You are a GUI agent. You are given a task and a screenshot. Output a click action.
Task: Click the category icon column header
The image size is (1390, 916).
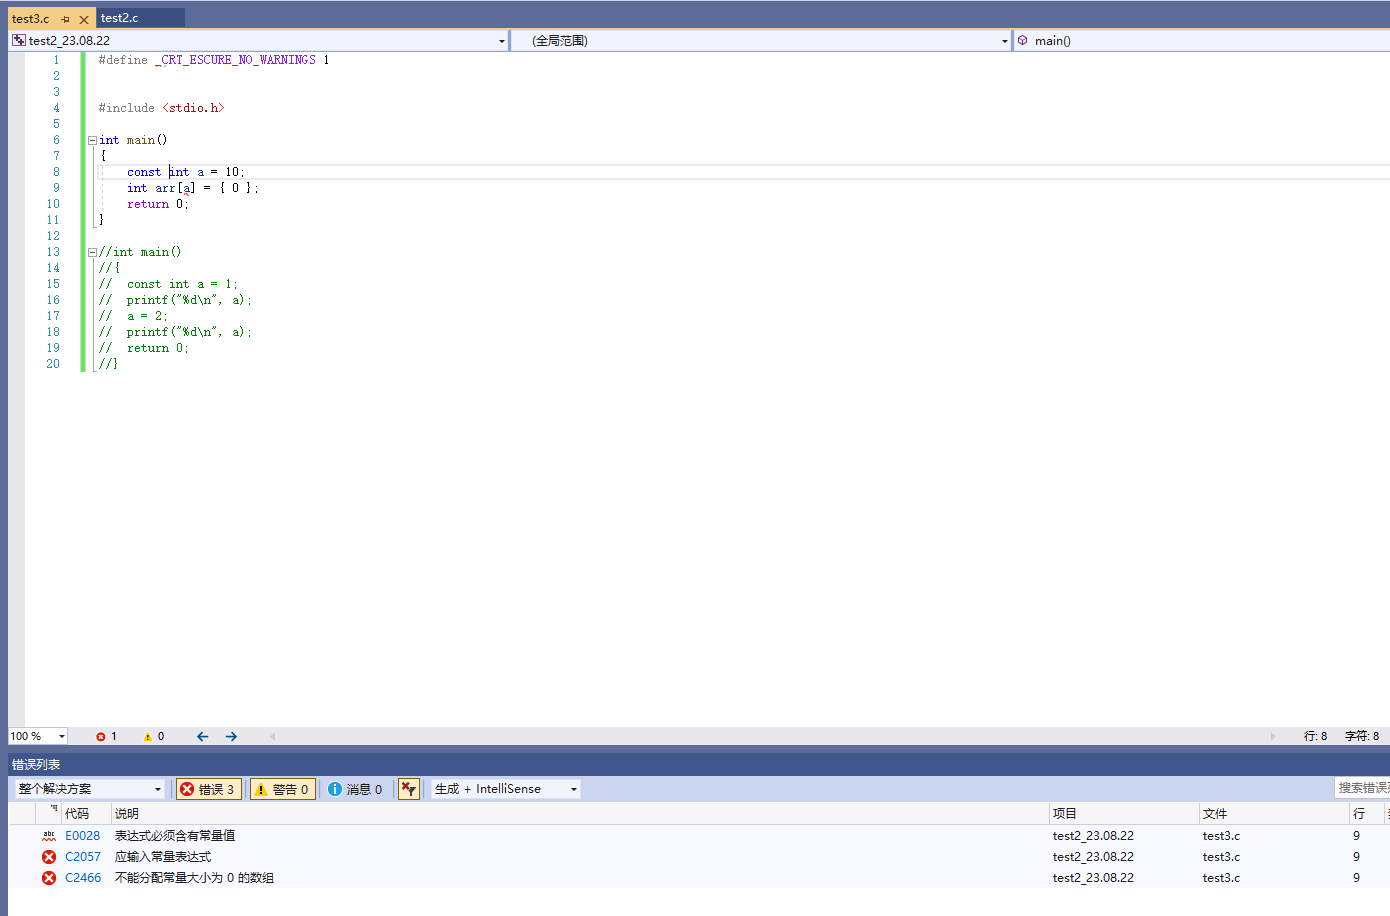[49, 814]
